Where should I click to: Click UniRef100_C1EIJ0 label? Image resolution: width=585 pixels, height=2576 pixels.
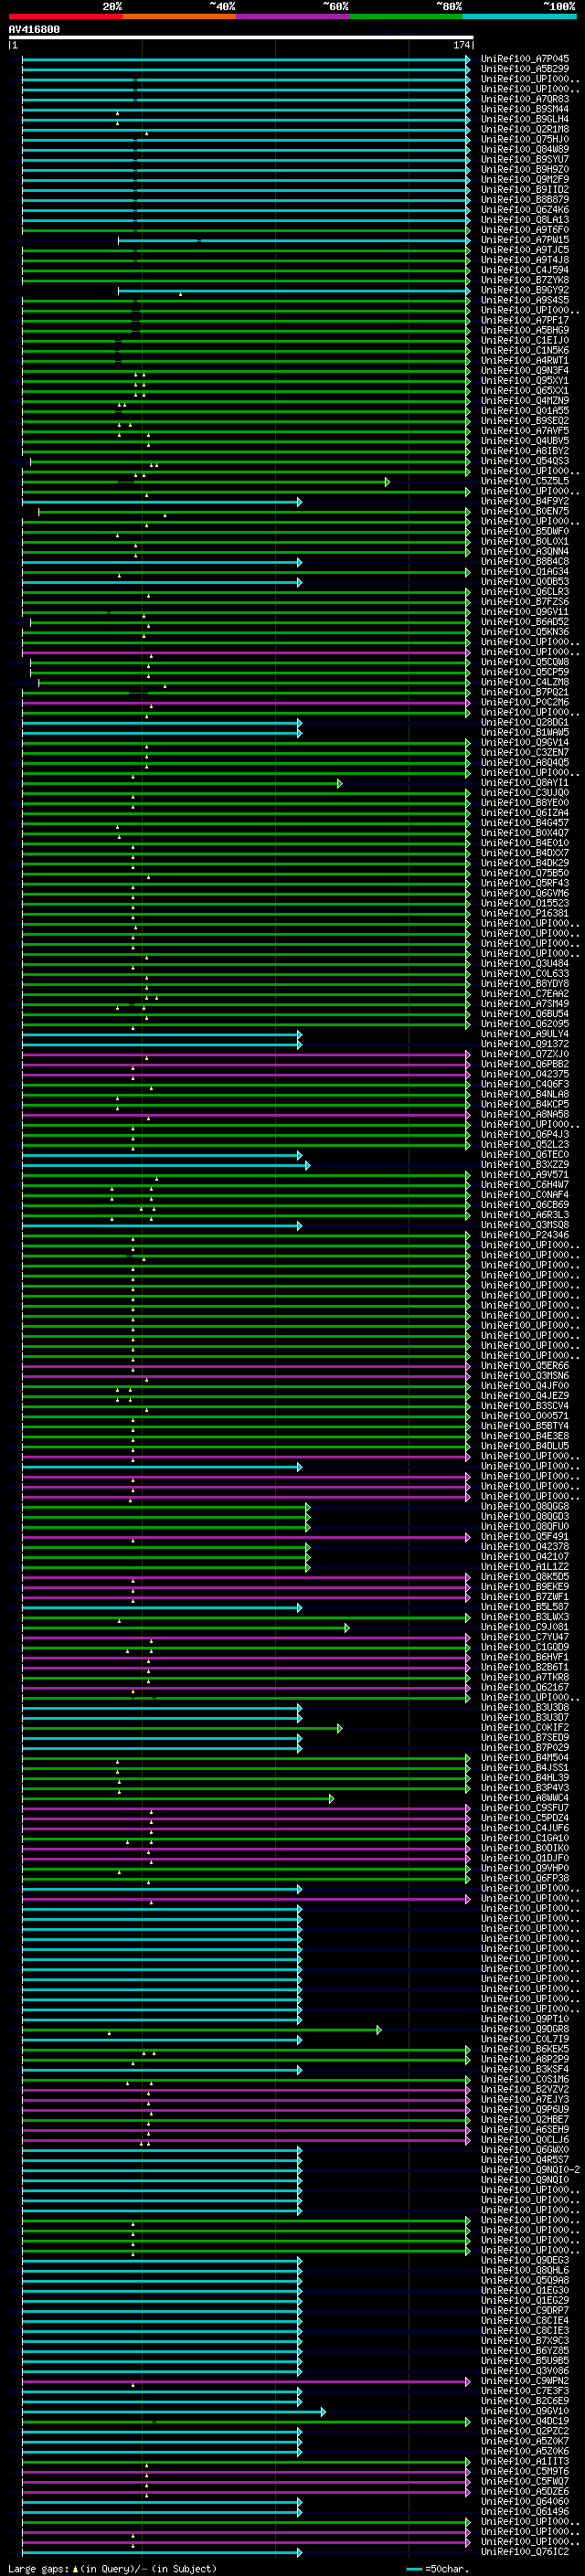[x=525, y=340]
